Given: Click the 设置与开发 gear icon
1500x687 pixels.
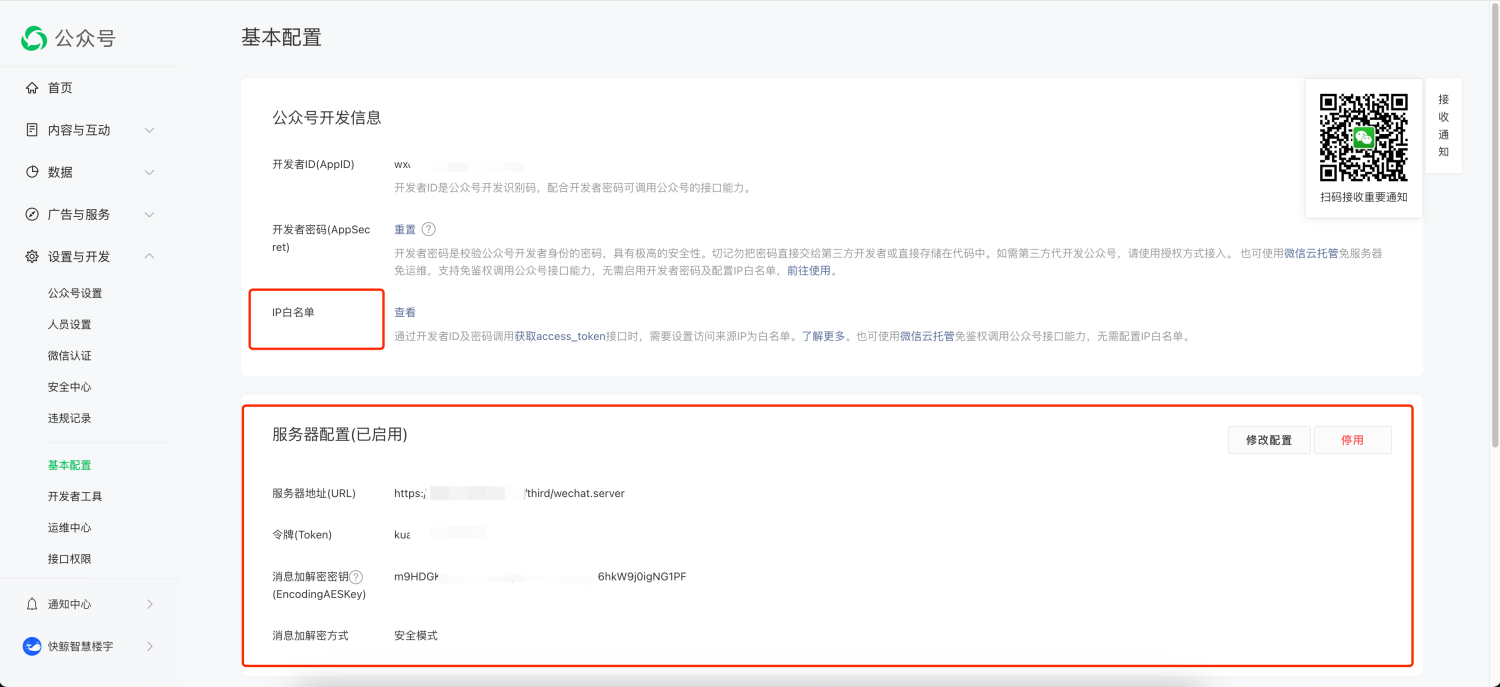Looking at the screenshot, I should [x=32, y=256].
